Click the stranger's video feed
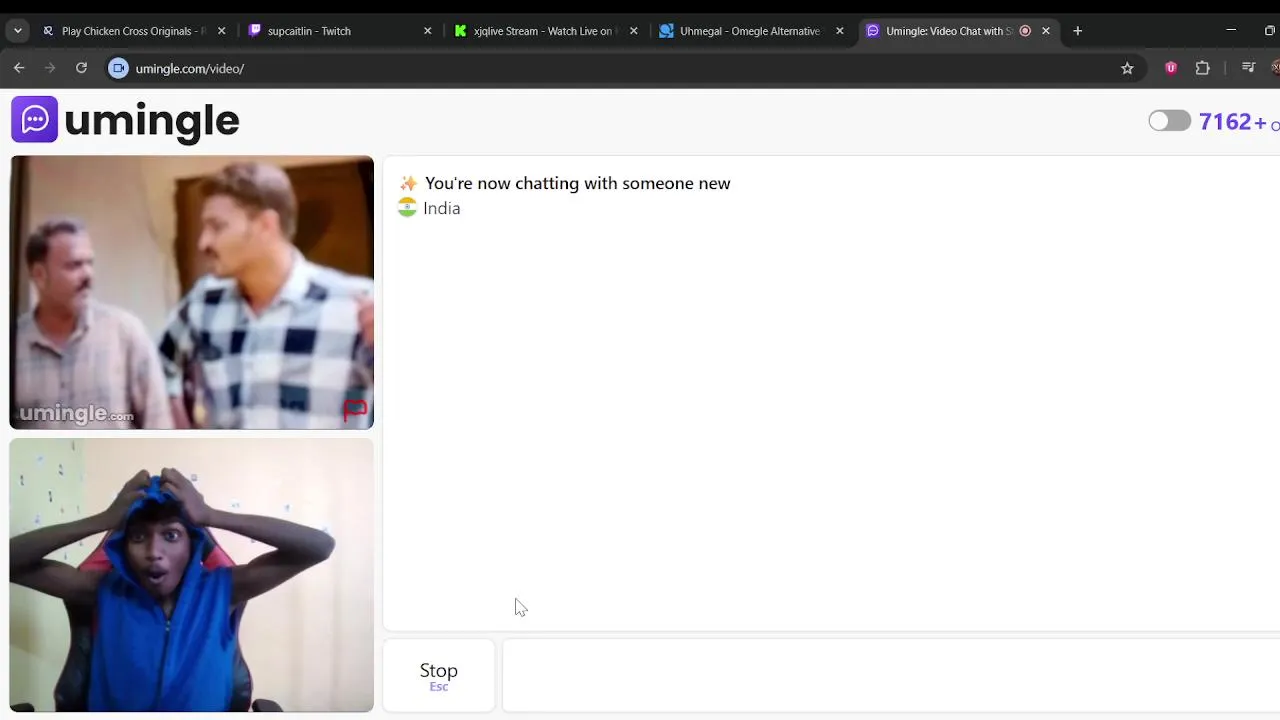The image size is (1280, 720). point(192,292)
